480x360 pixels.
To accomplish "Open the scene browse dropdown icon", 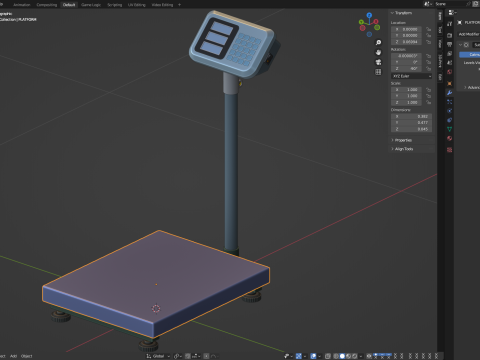I will coord(427,4).
